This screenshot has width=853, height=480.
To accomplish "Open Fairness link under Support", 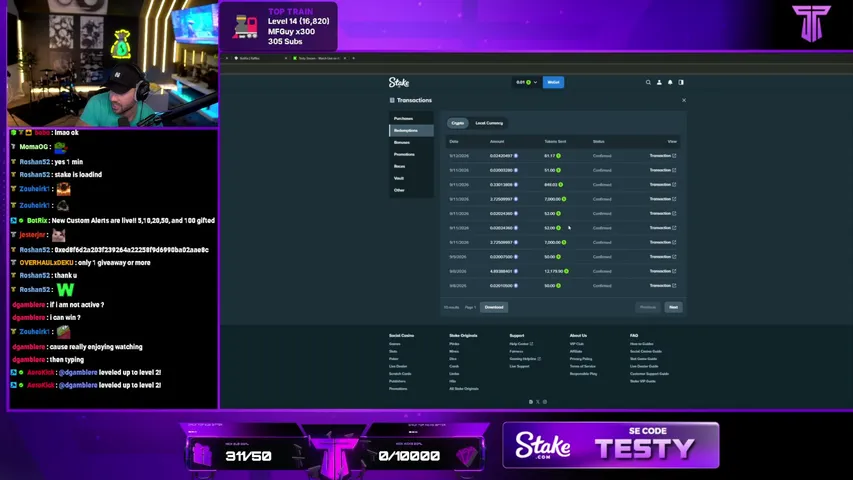I will 516,352.
